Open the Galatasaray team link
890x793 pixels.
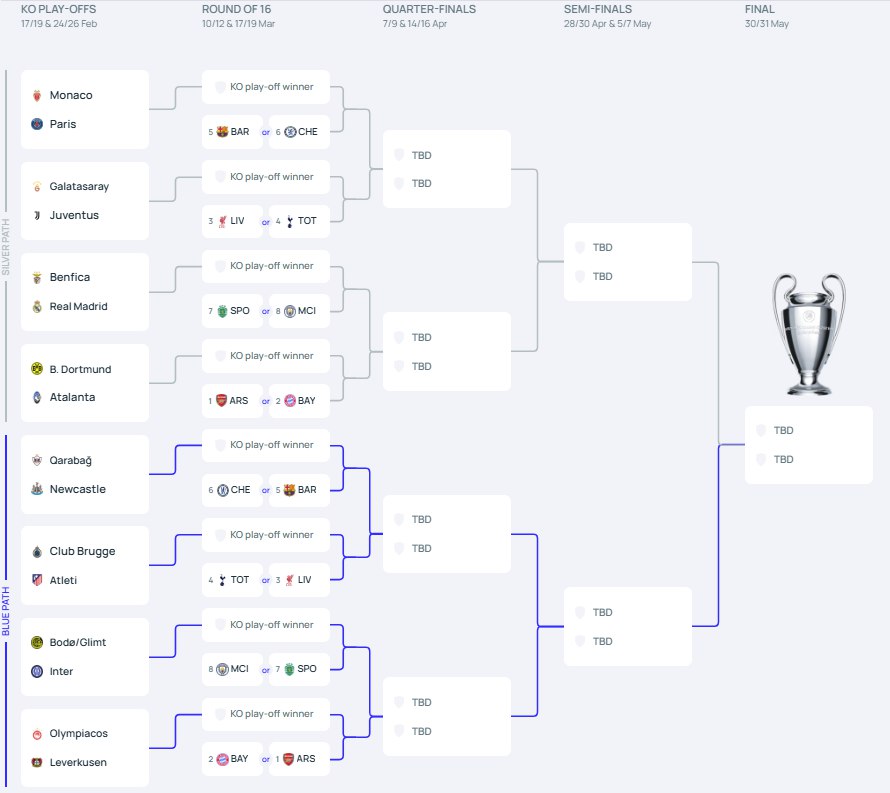(x=79, y=187)
